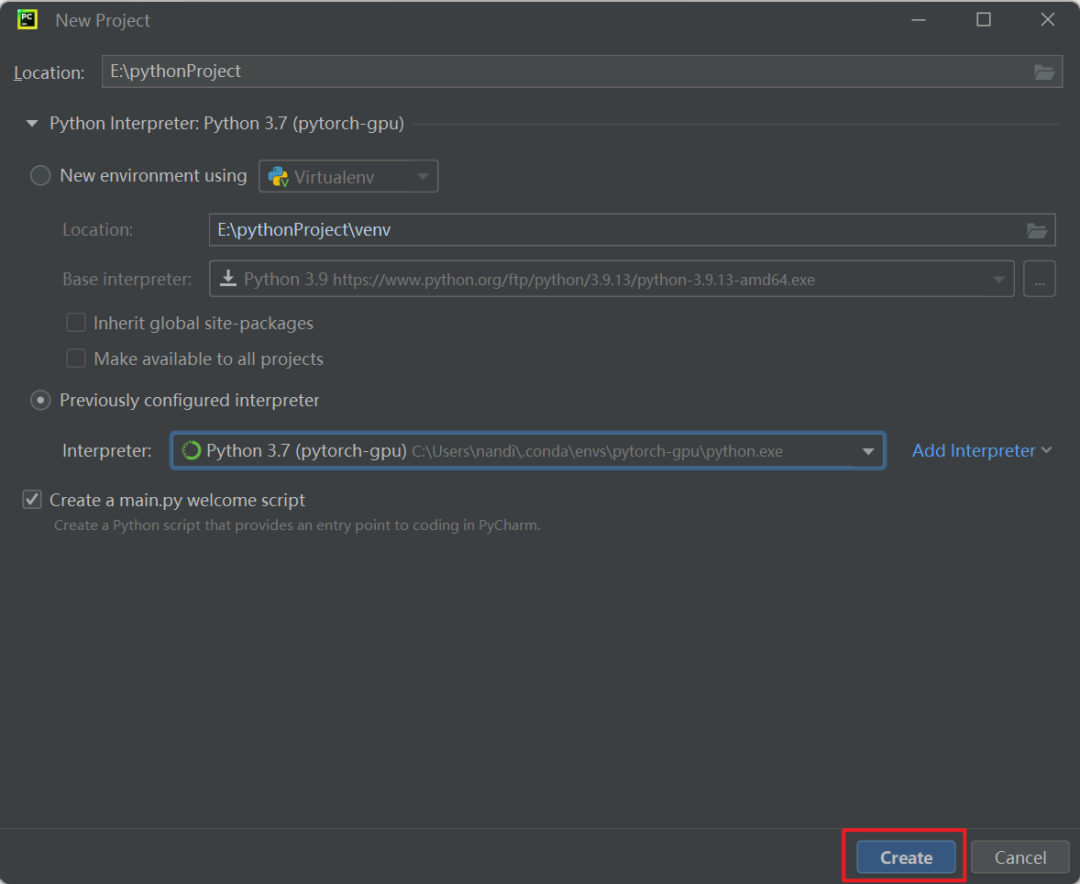Click the 'Base interpreter:' label
1080x884 pixels.
[127, 279]
